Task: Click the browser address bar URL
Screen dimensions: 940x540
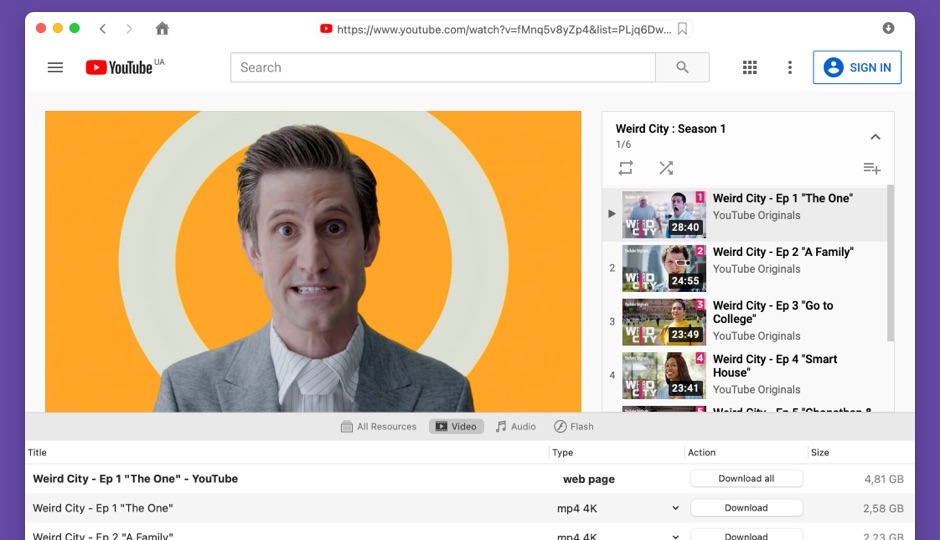Action: (504, 29)
